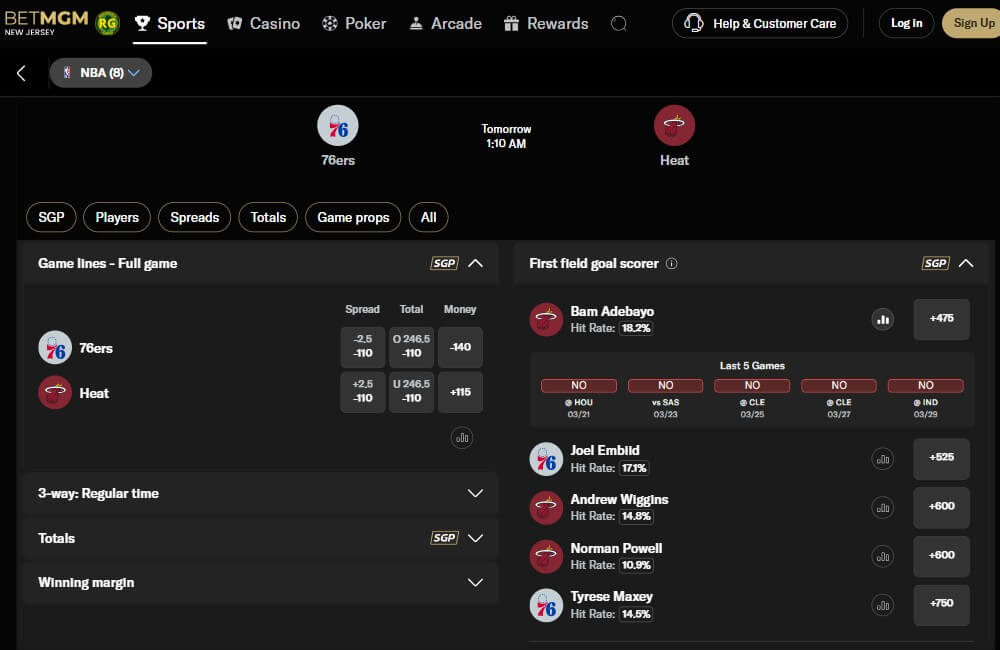Open the NBA (8) dropdown
This screenshot has width=1000, height=650.
[x=100, y=72]
